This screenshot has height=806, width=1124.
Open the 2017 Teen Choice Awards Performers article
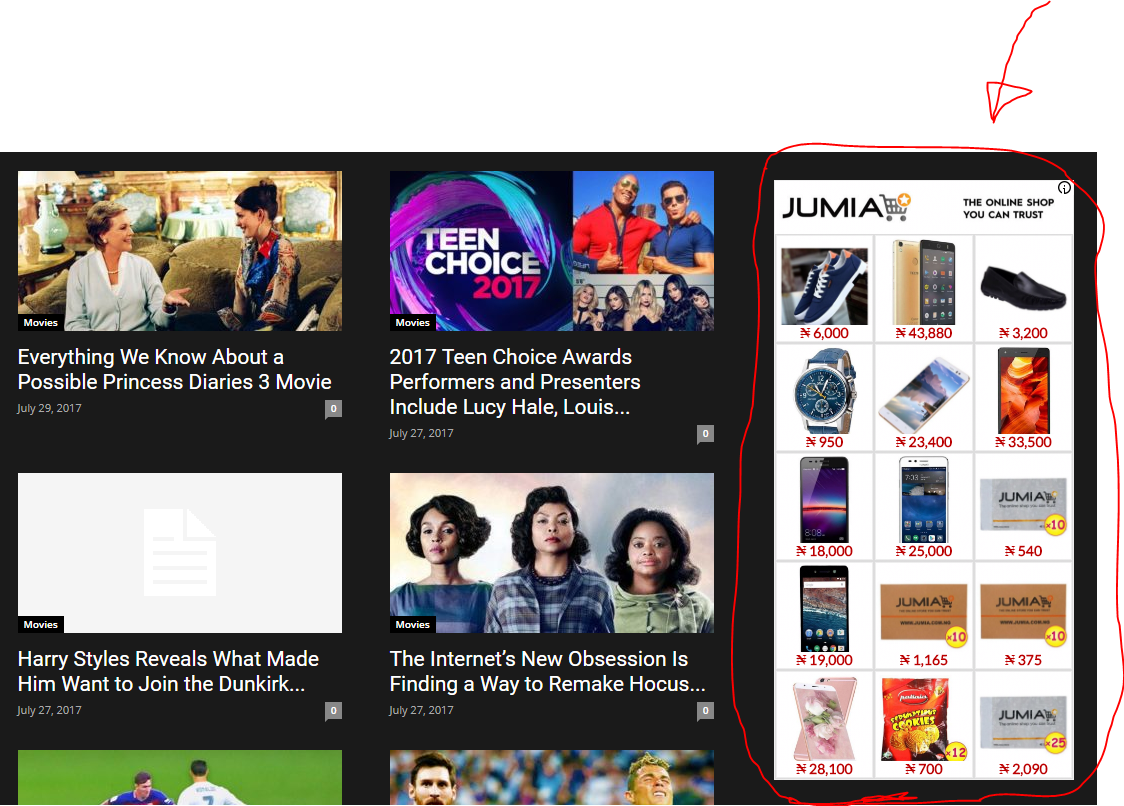(515, 381)
